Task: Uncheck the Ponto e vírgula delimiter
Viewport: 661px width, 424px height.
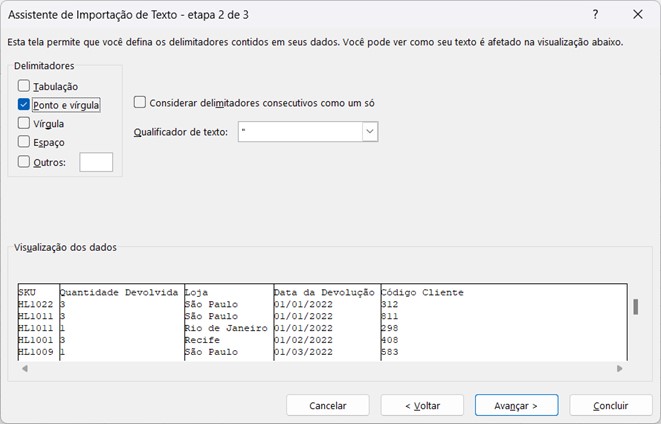Action: coord(24,105)
